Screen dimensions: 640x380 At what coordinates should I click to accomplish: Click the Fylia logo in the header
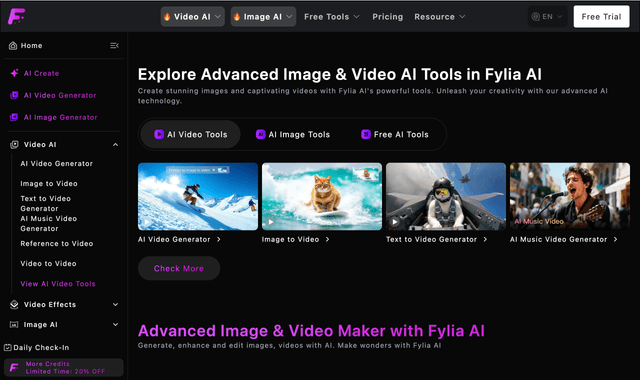16,16
